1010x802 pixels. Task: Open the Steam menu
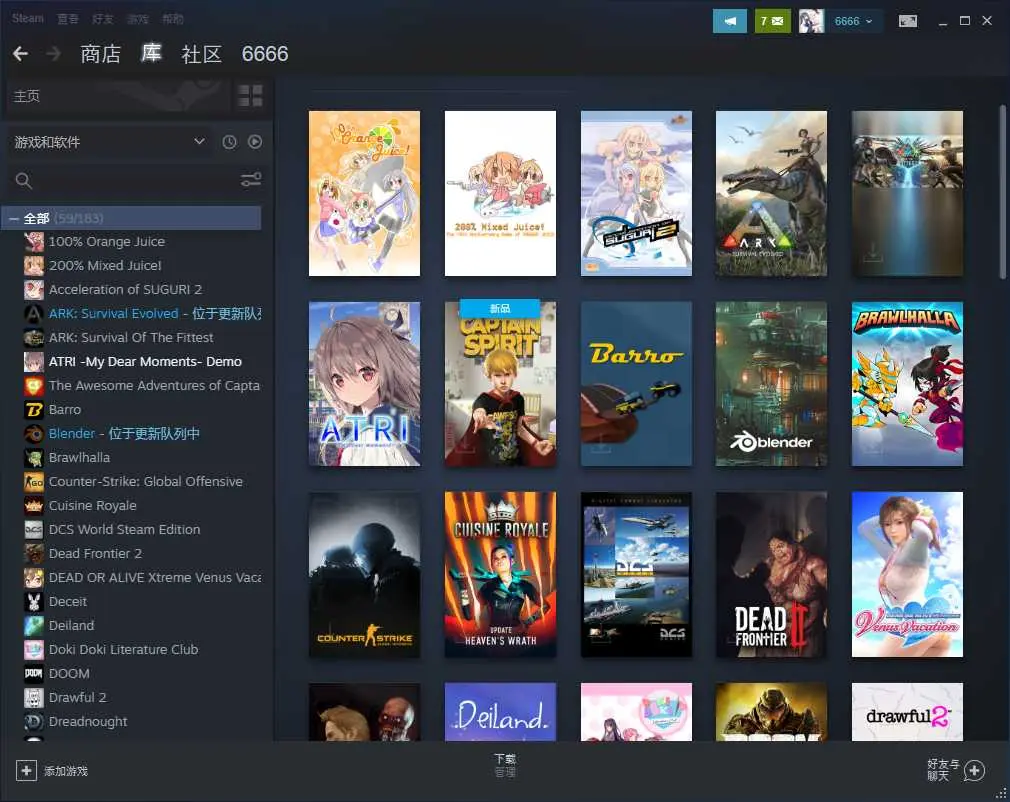(28, 18)
